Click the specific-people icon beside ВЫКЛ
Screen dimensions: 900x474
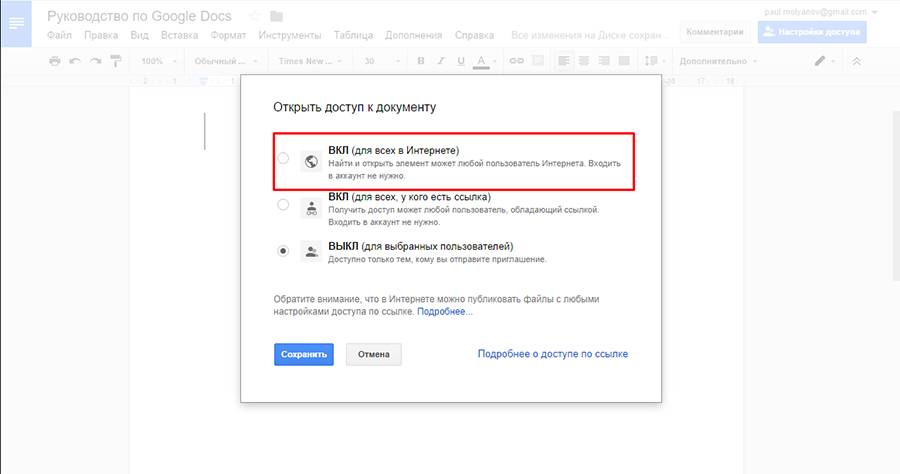[x=311, y=251]
